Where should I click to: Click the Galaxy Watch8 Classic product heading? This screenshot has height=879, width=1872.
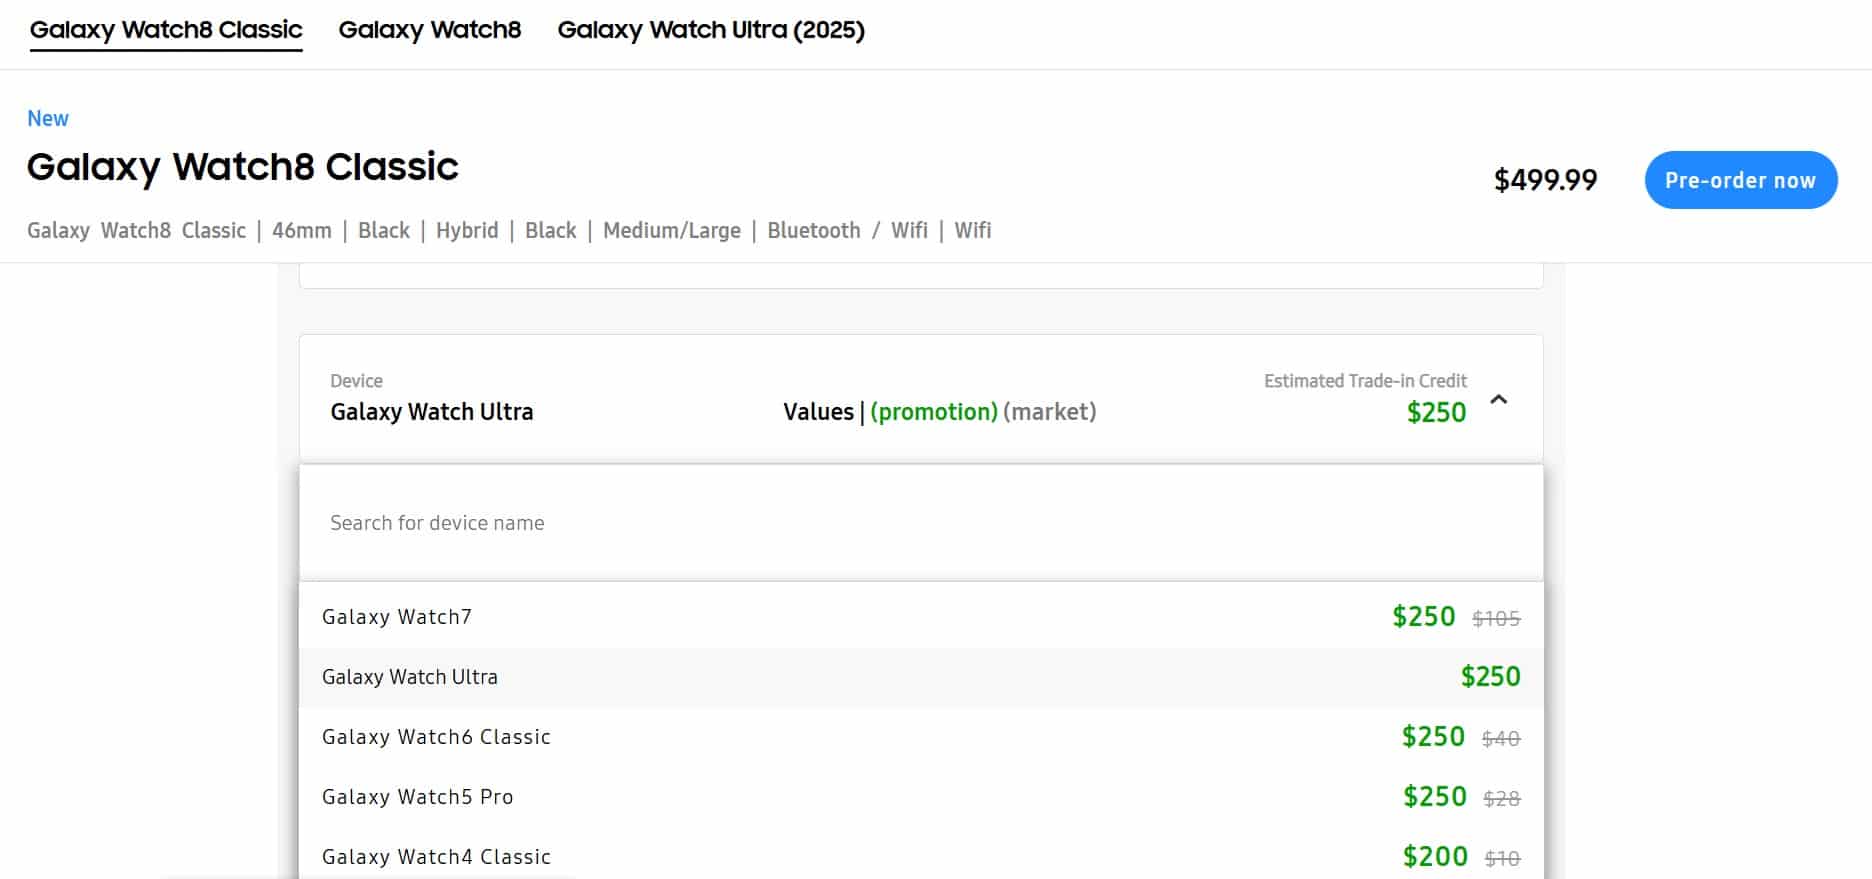[242, 167]
